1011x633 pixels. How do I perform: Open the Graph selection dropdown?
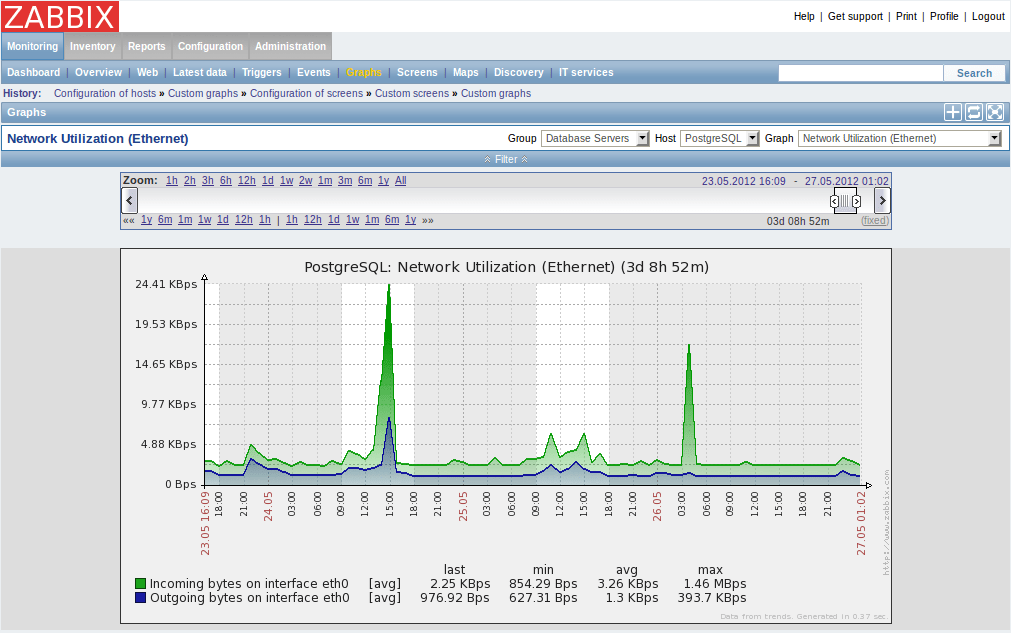pos(899,138)
